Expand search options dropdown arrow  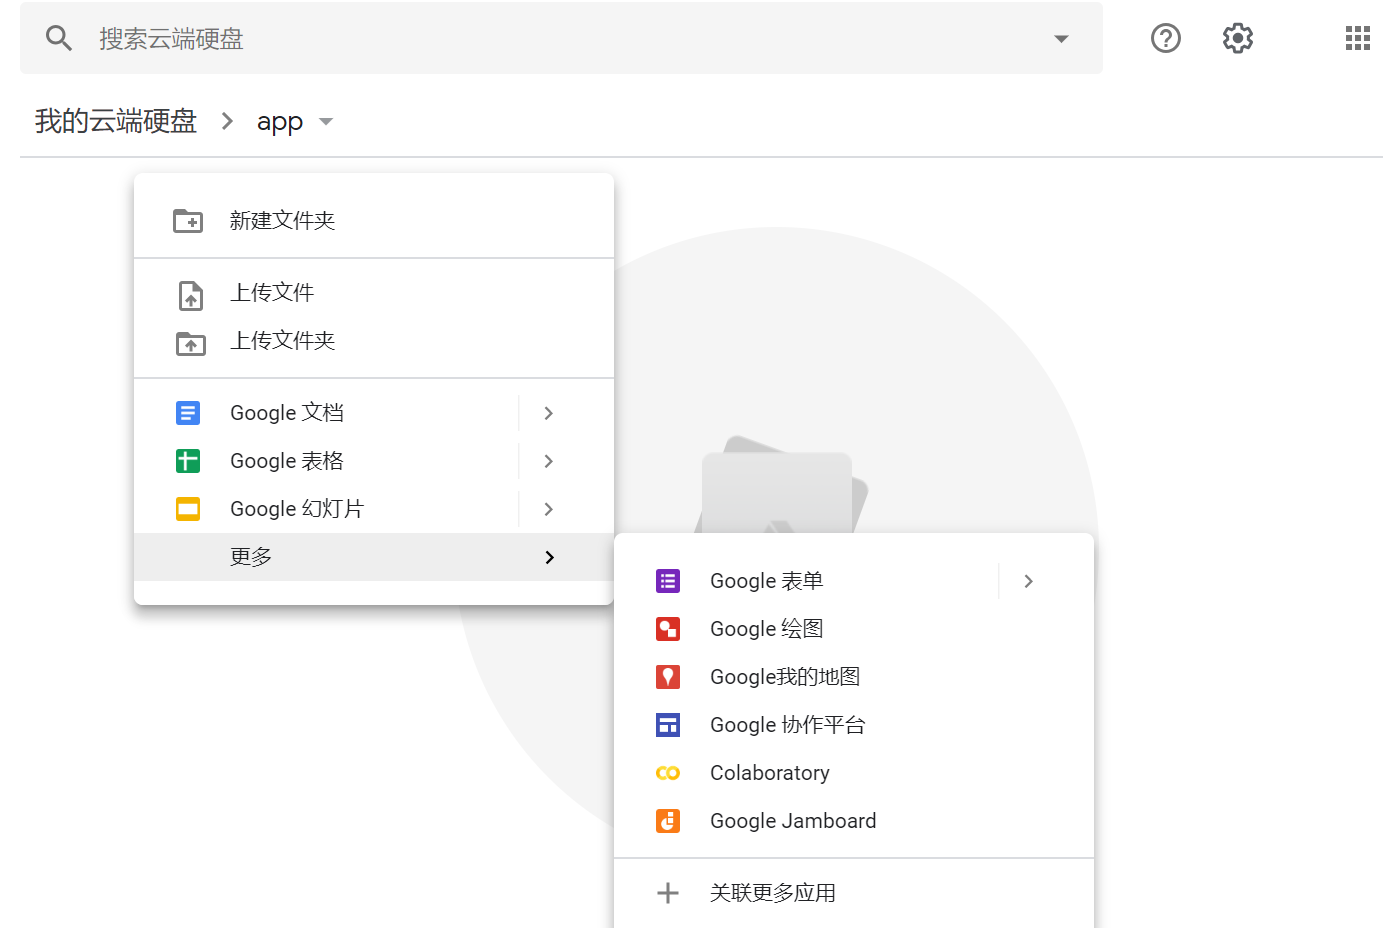coord(1061,39)
